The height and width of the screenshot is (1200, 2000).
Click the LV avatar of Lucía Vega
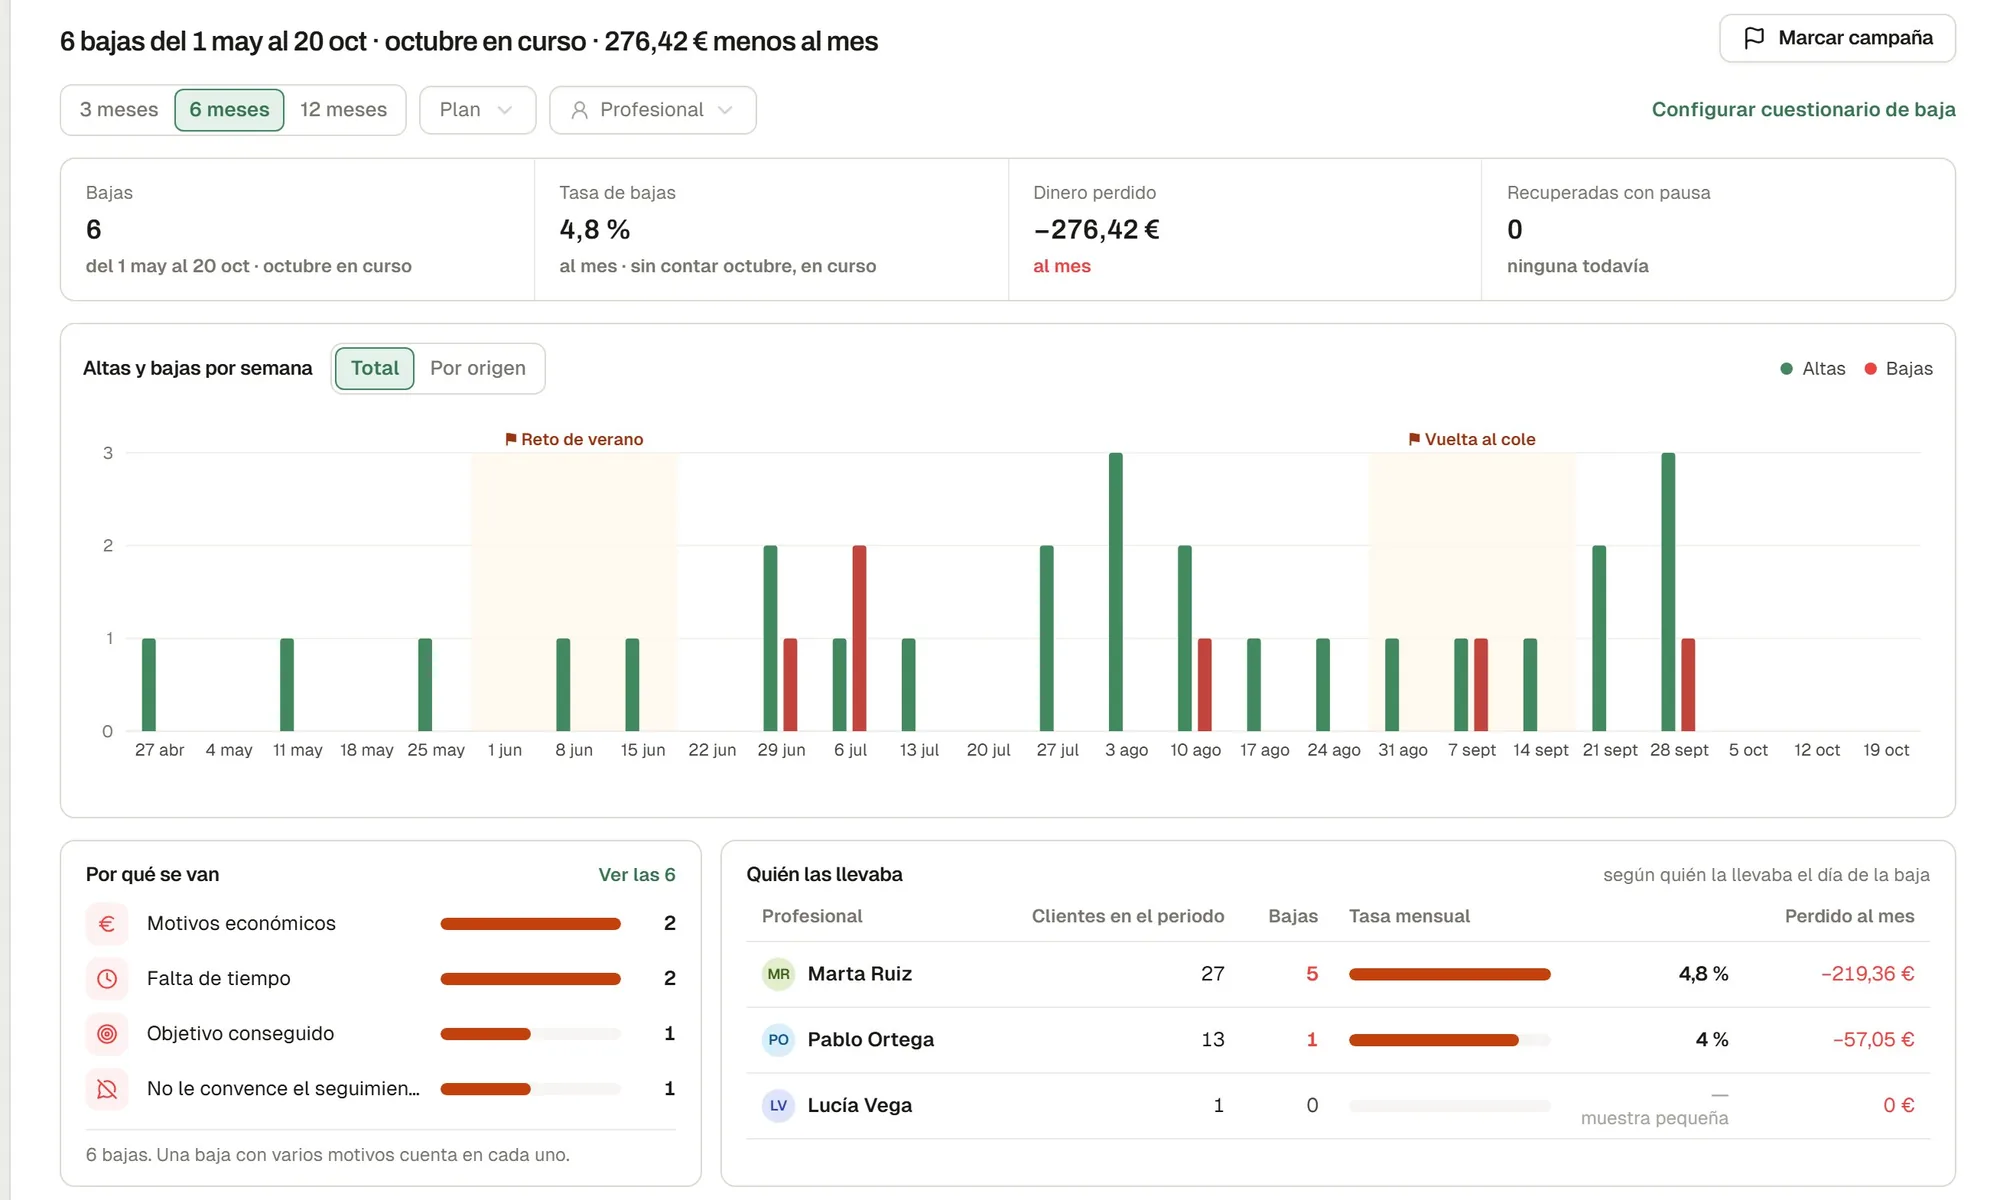778,1106
